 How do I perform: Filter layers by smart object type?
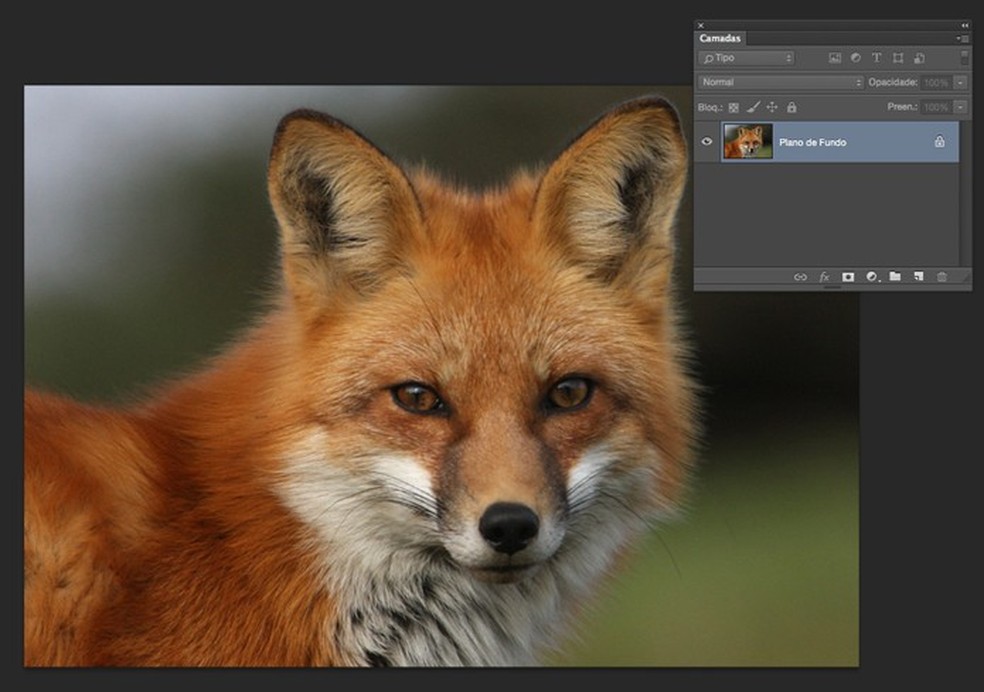click(919, 58)
